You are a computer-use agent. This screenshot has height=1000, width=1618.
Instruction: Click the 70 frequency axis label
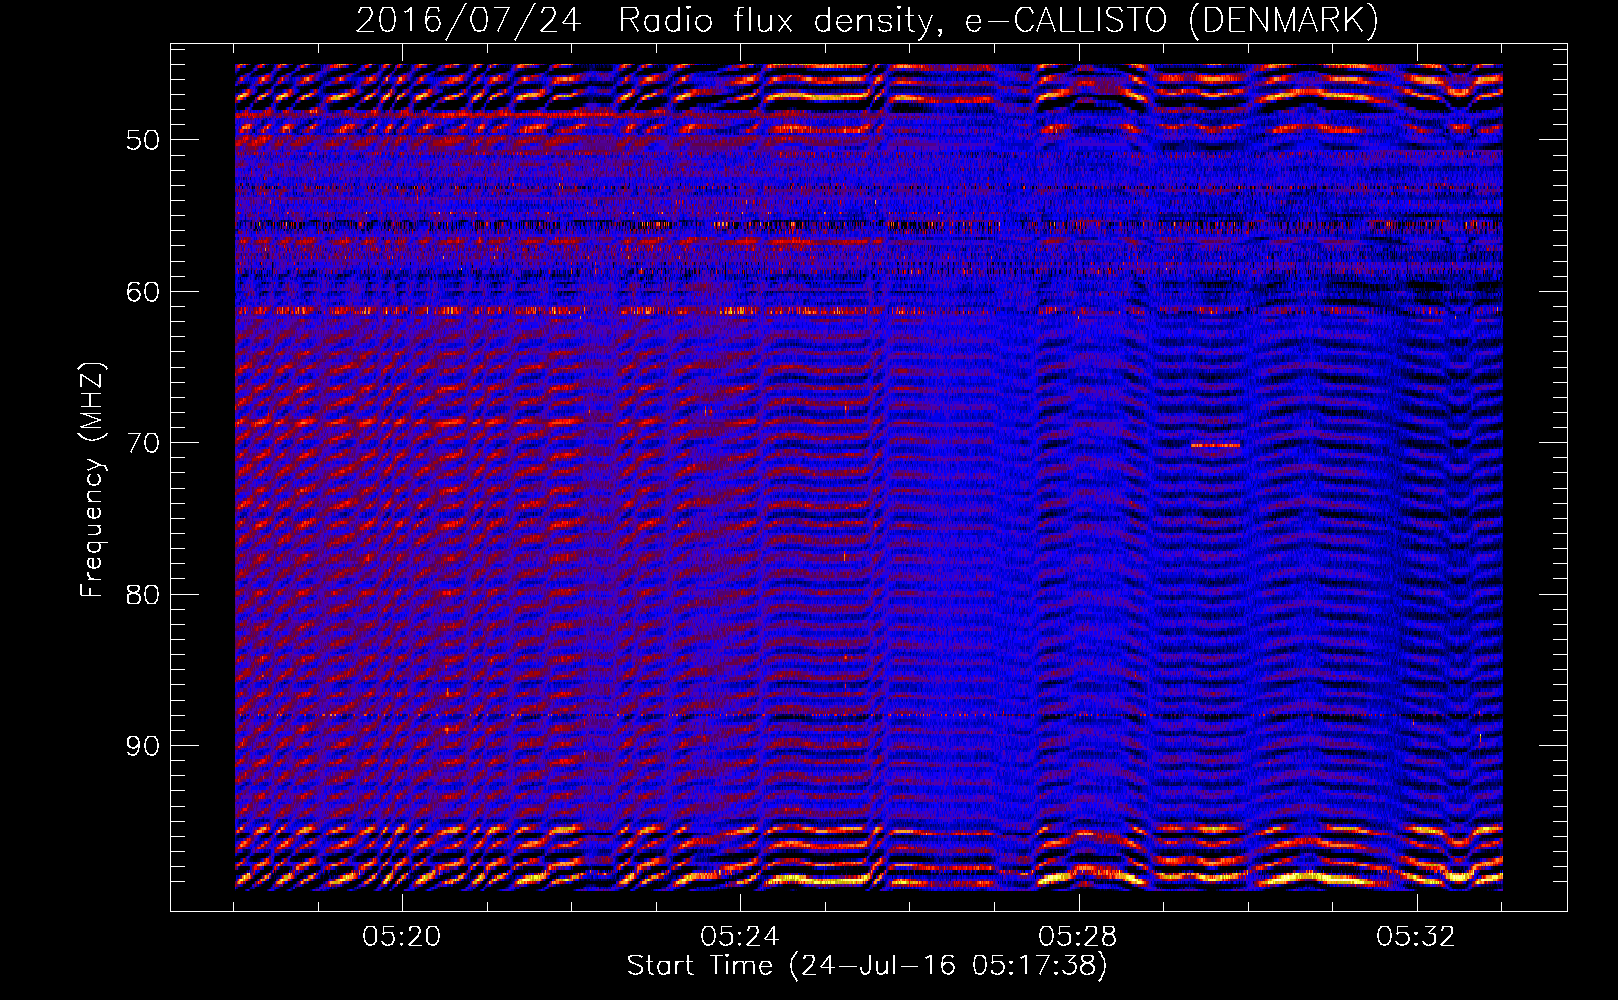pos(143,443)
